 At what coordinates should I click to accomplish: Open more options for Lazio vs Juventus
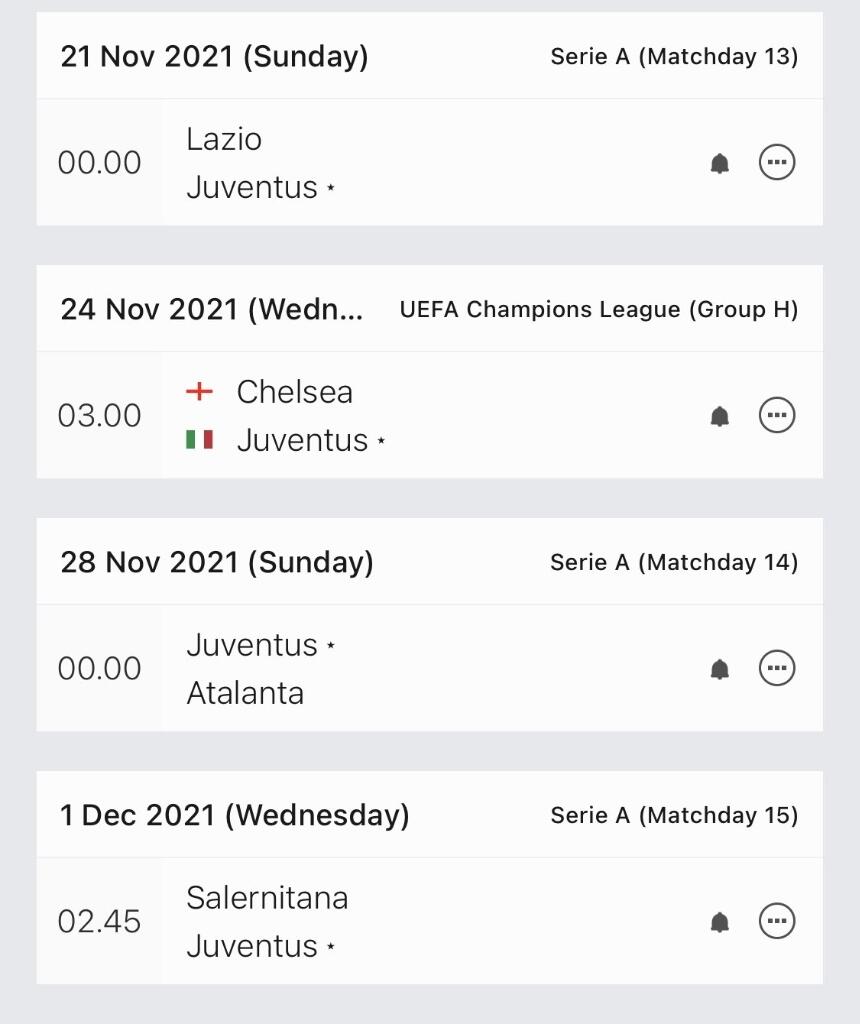(777, 162)
